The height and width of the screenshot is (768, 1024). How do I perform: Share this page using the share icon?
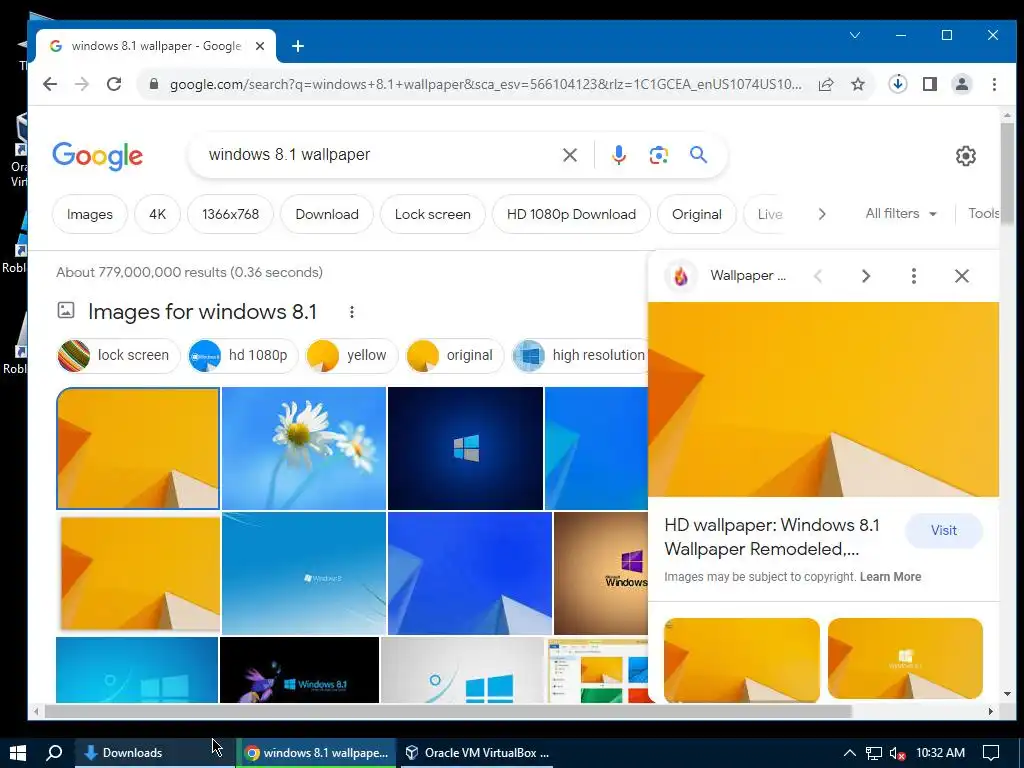click(825, 84)
